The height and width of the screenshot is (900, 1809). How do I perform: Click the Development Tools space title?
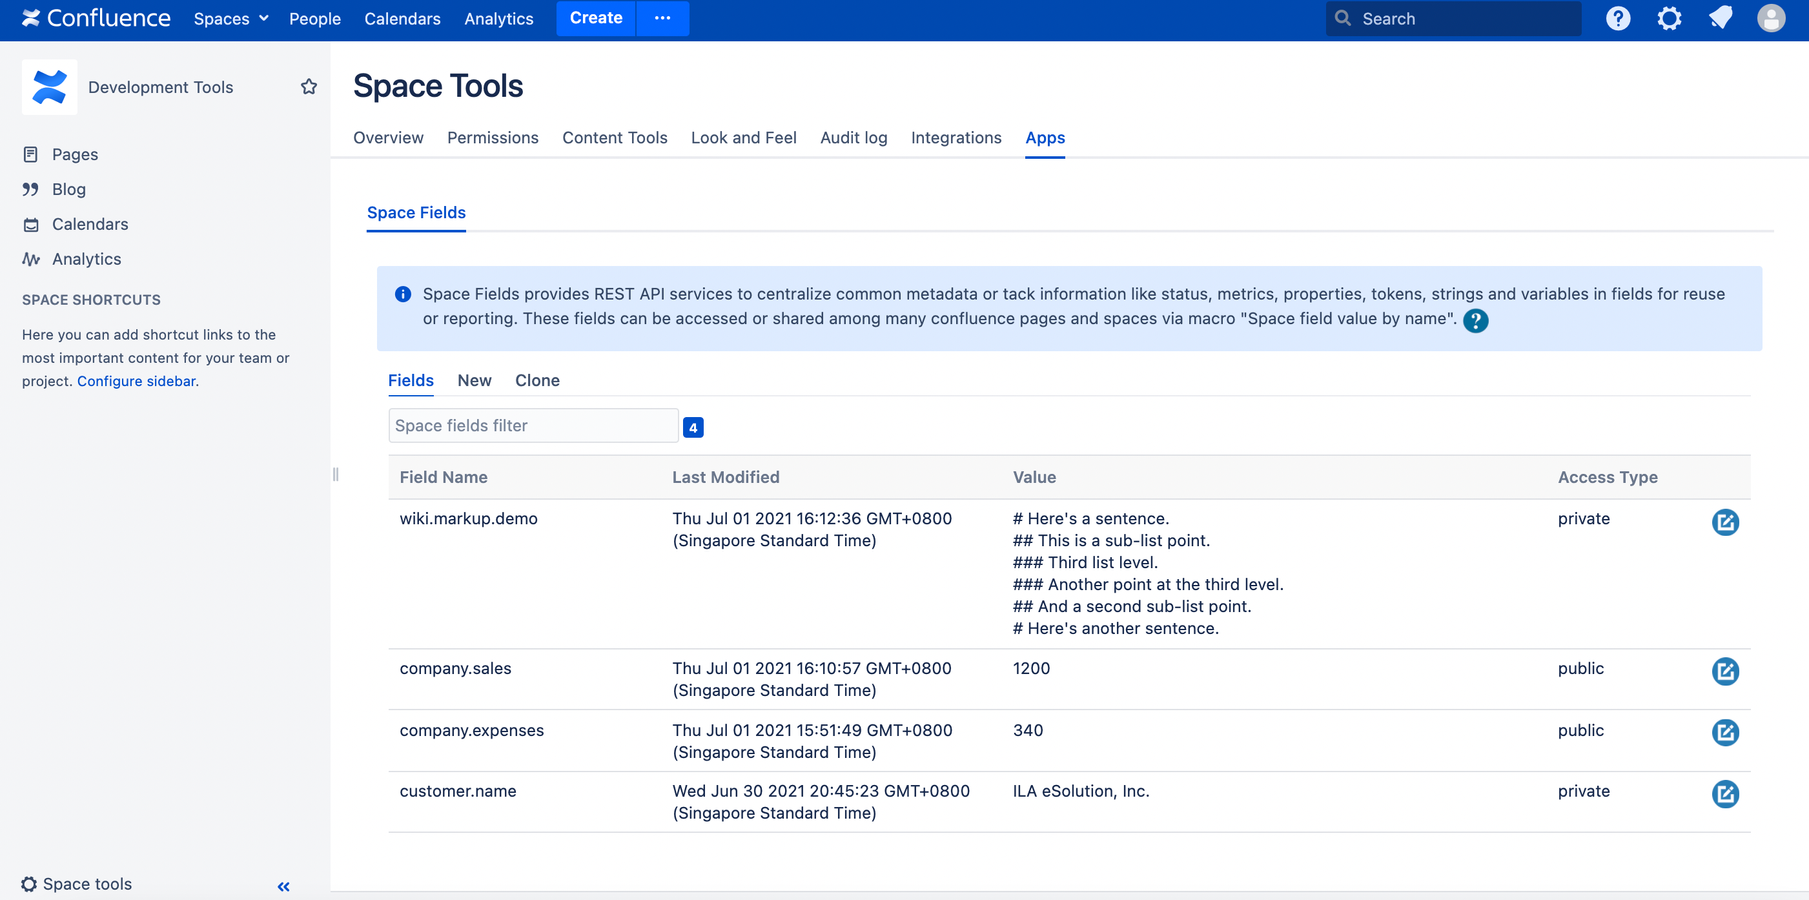160,87
